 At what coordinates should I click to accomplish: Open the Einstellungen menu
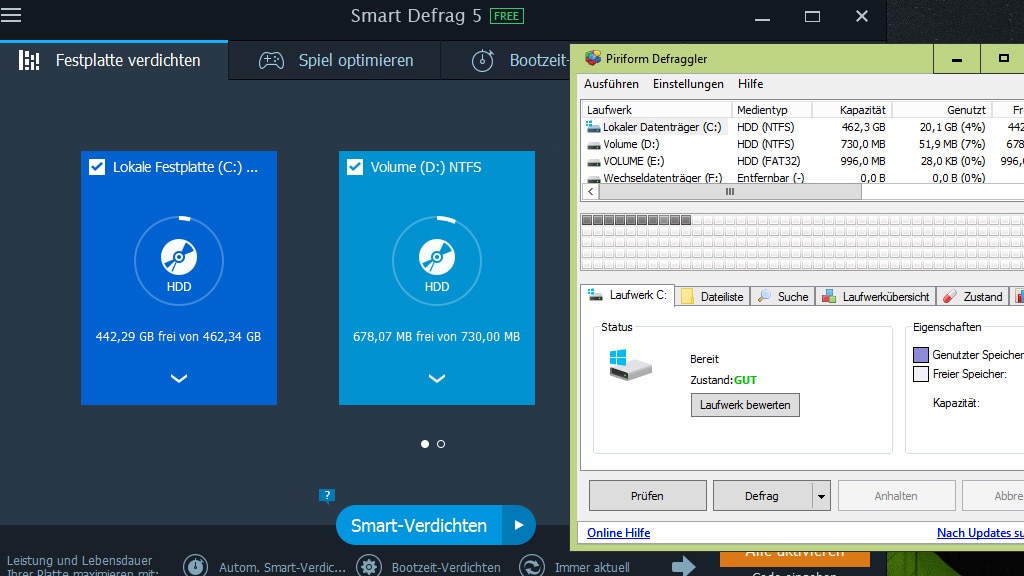[688, 84]
